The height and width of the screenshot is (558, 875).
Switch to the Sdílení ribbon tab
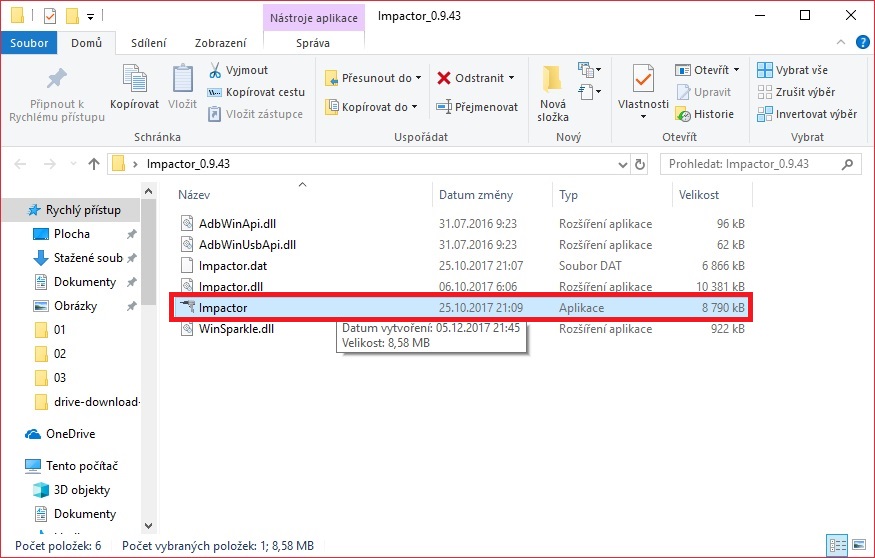[x=148, y=43]
